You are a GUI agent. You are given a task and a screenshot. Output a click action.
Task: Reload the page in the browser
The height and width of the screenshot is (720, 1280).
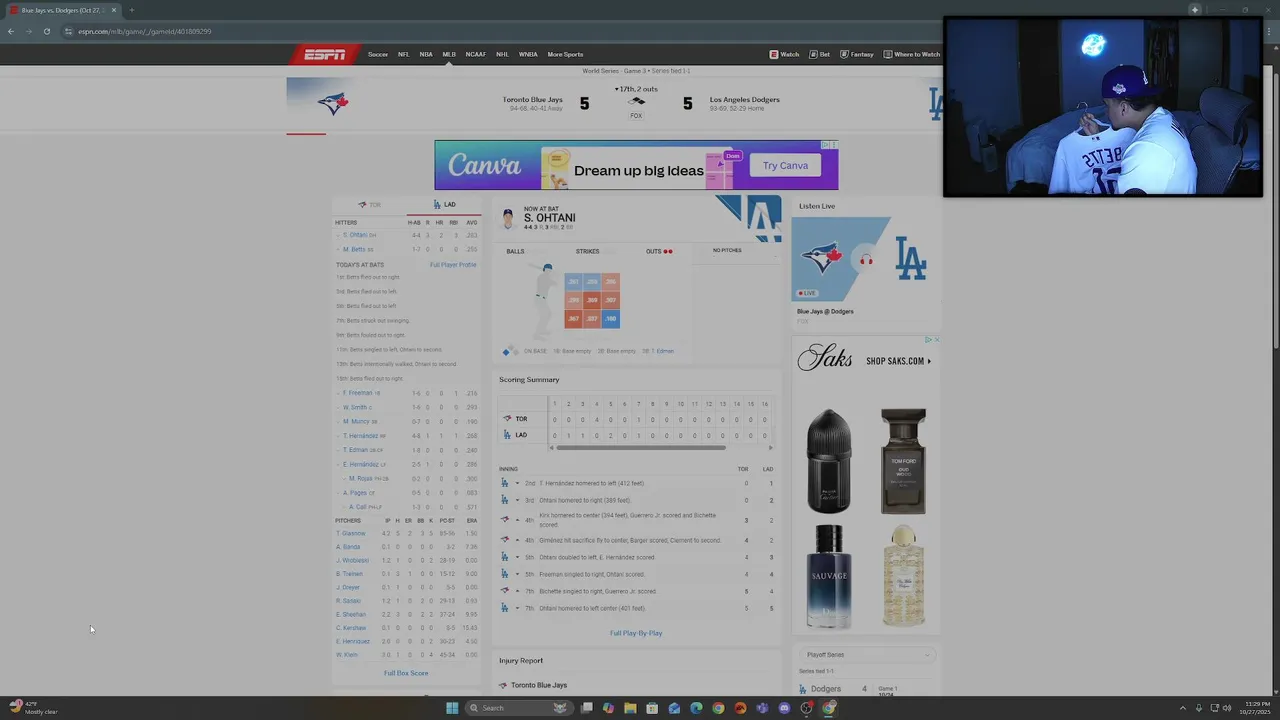[46, 31]
